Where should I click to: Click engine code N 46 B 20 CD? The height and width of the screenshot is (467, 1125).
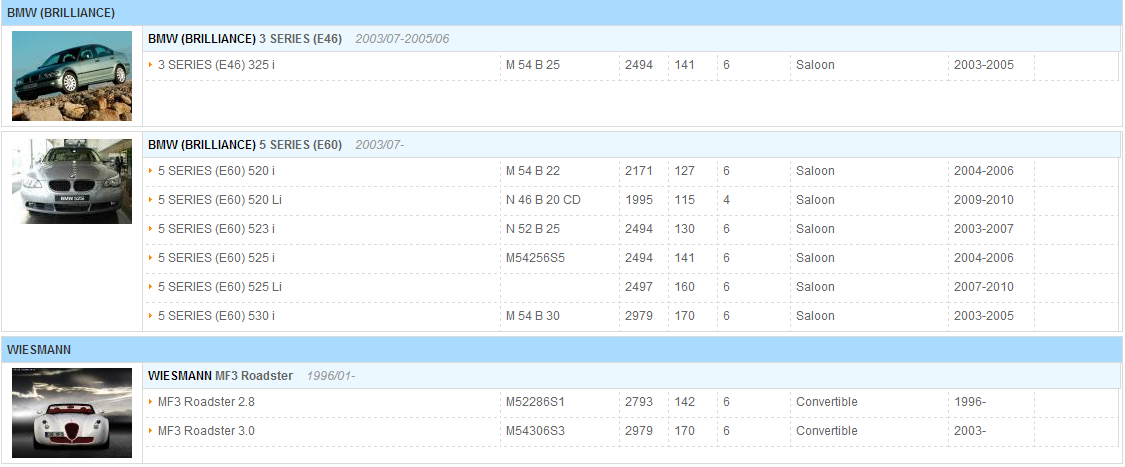click(x=543, y=200)
